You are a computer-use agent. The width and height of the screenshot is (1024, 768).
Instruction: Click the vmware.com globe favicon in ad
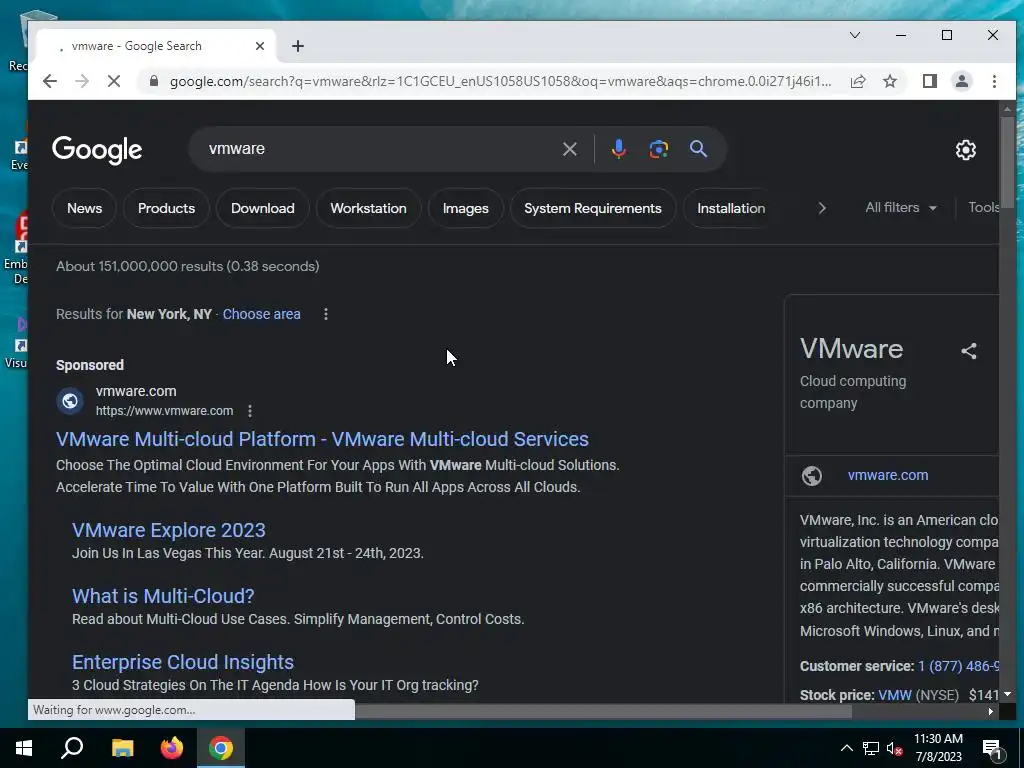pyautogui.click(x=70, y=400)
